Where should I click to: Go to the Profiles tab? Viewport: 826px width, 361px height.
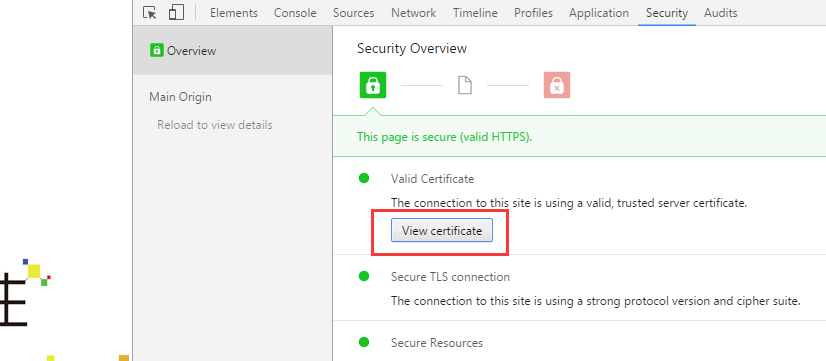click(x=533, y=13)
